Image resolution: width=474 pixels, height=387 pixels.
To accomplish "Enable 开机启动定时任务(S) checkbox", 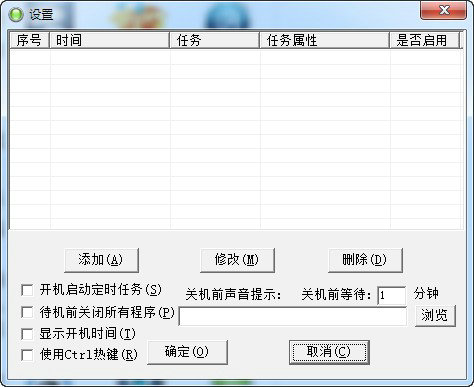I will pyautogui.click(x=27, y=290).
